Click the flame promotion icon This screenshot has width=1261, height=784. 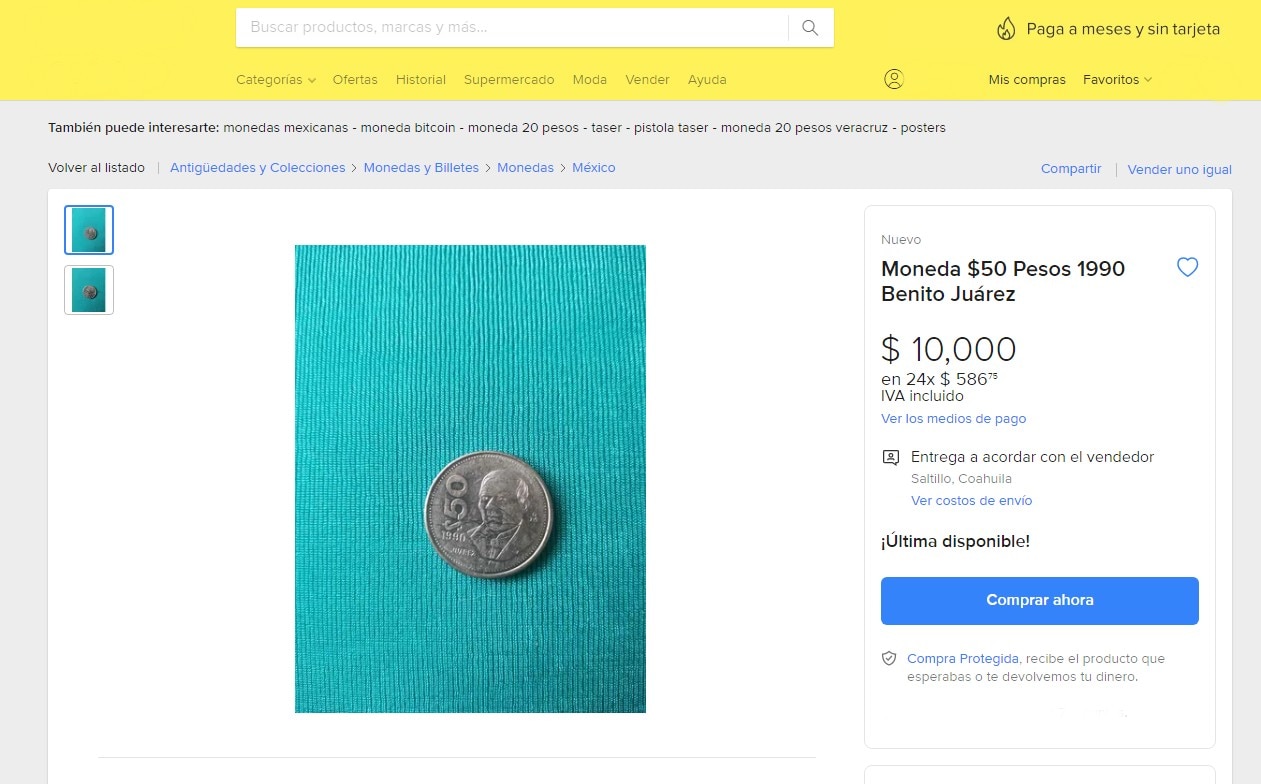coord(1006,29)
